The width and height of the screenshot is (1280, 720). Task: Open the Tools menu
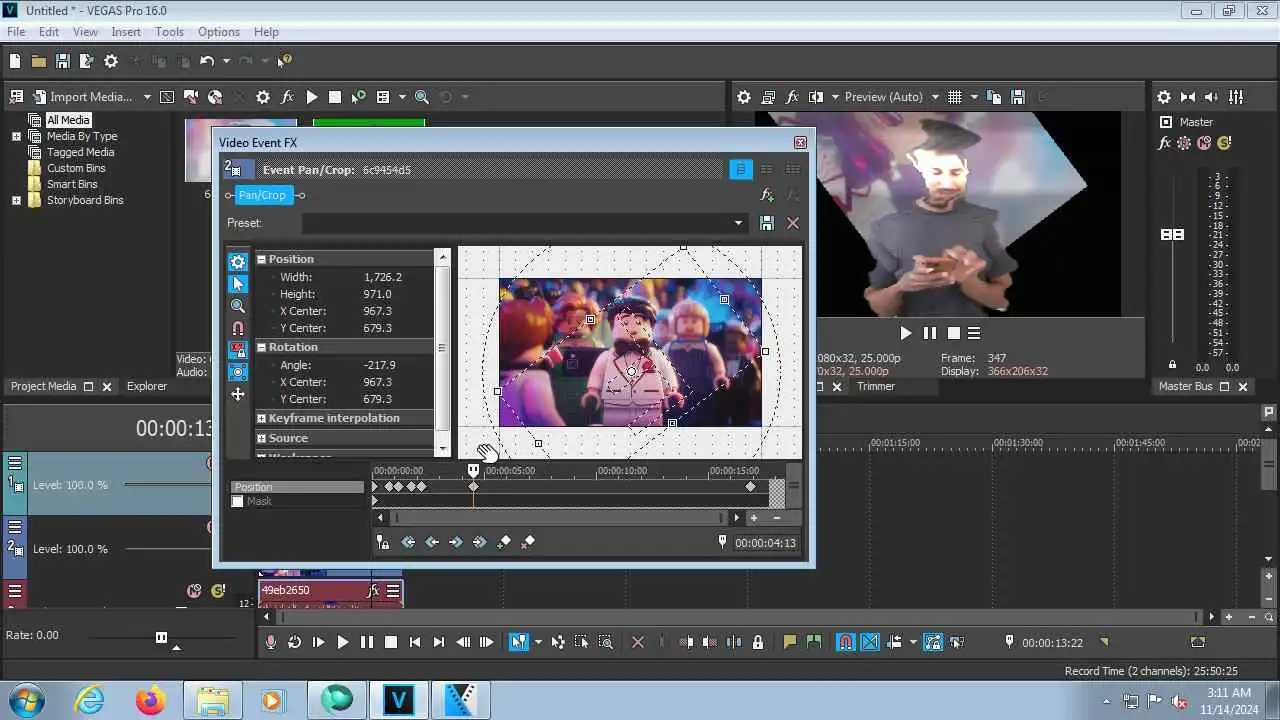pyautogui.click(x=169, y=32)
